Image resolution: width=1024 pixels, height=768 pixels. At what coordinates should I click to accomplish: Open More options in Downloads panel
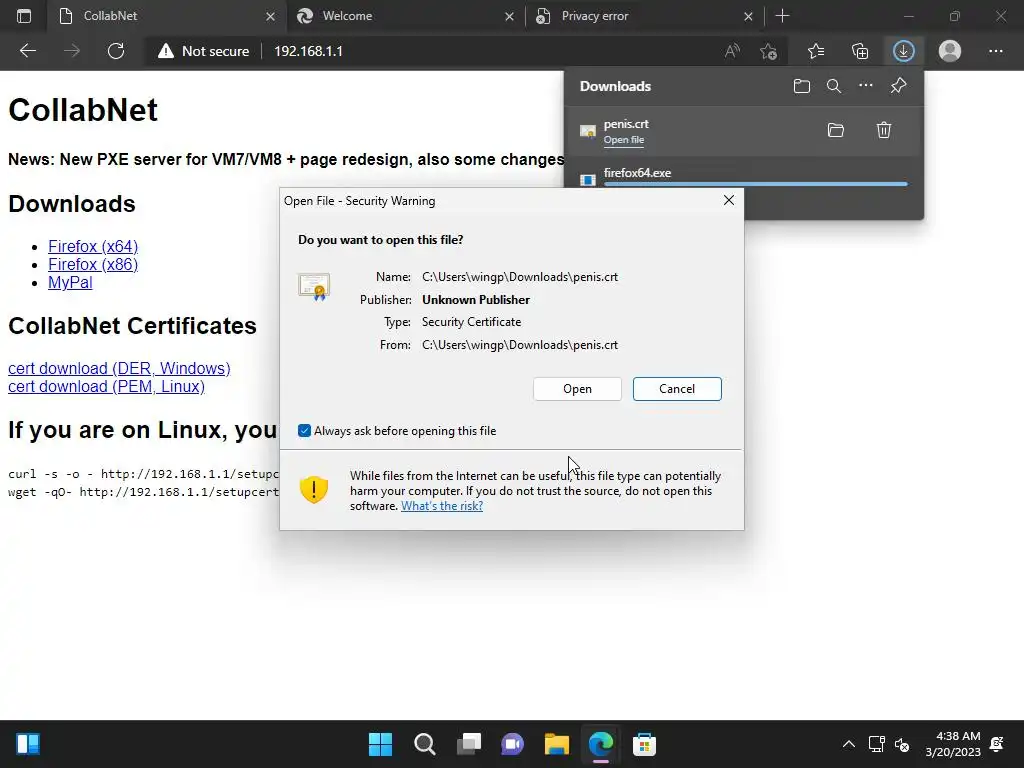click(x=866, y=86)
